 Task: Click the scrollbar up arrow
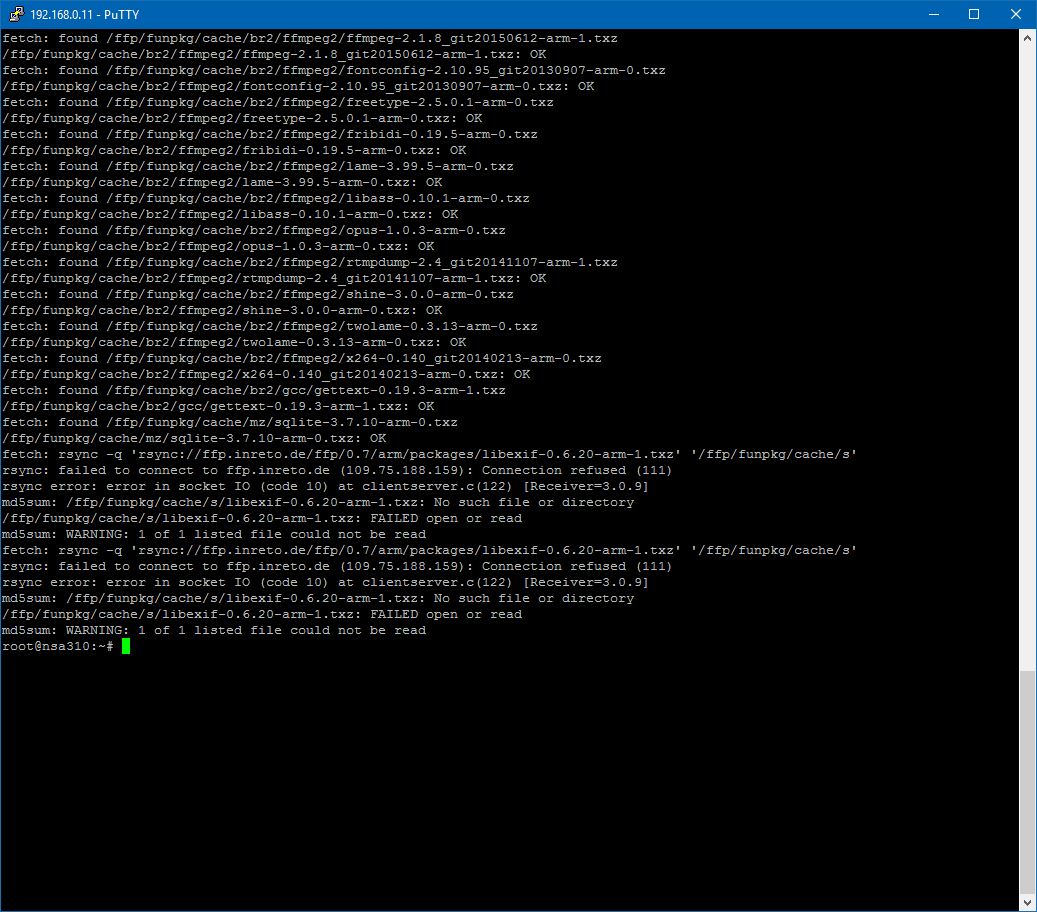1027,38
